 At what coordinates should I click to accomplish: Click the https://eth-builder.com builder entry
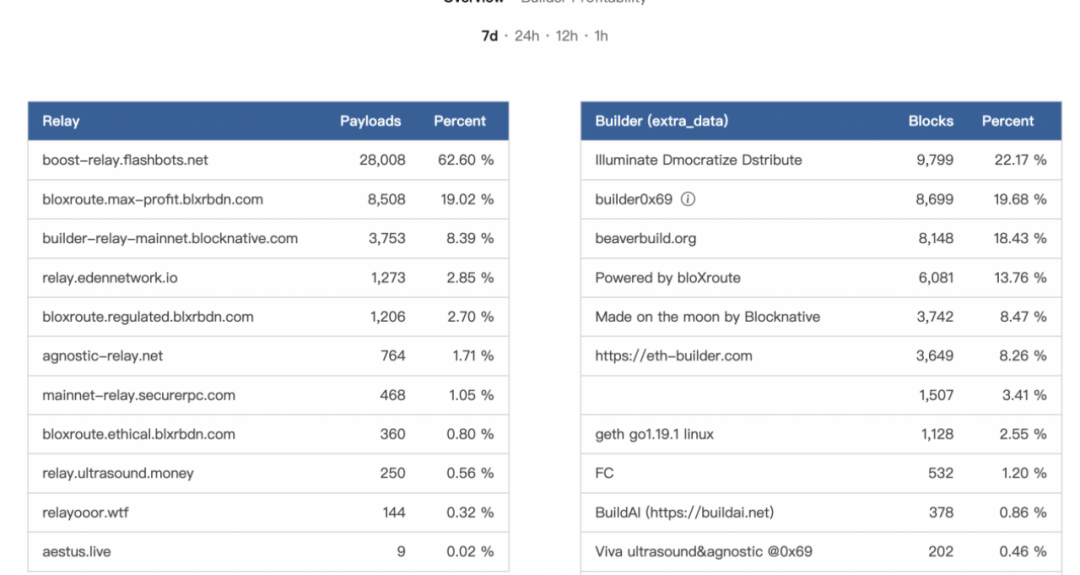[673, 356]
